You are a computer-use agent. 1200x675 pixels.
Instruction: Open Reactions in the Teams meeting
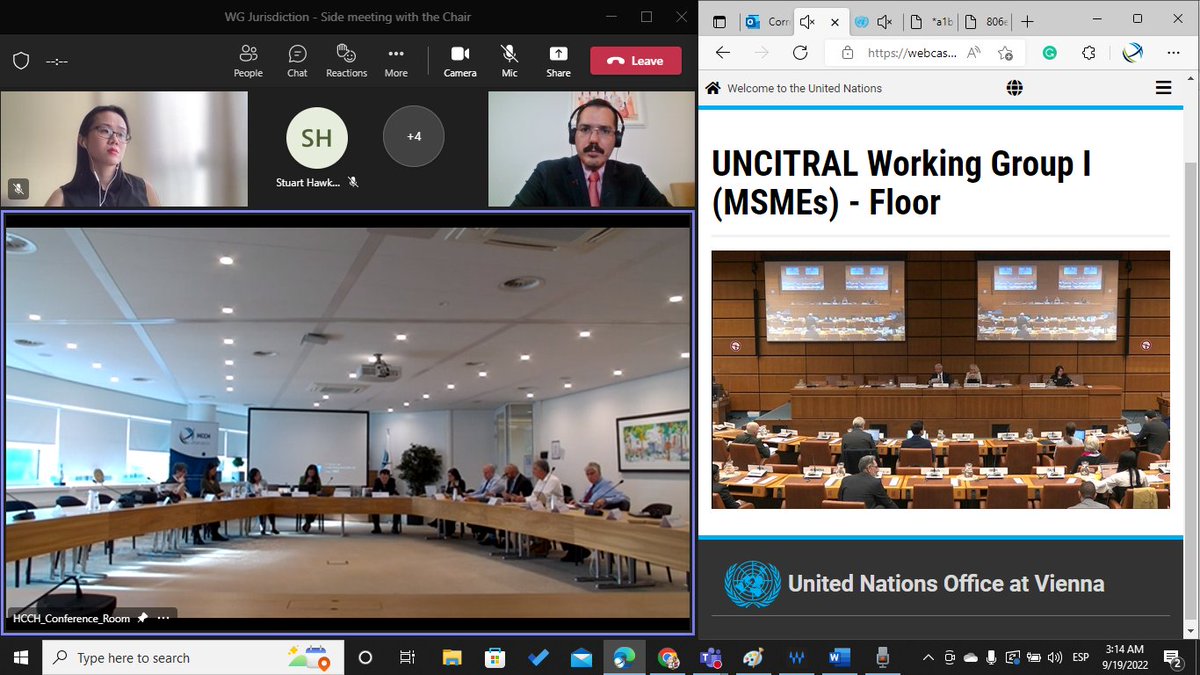point(346,60)
